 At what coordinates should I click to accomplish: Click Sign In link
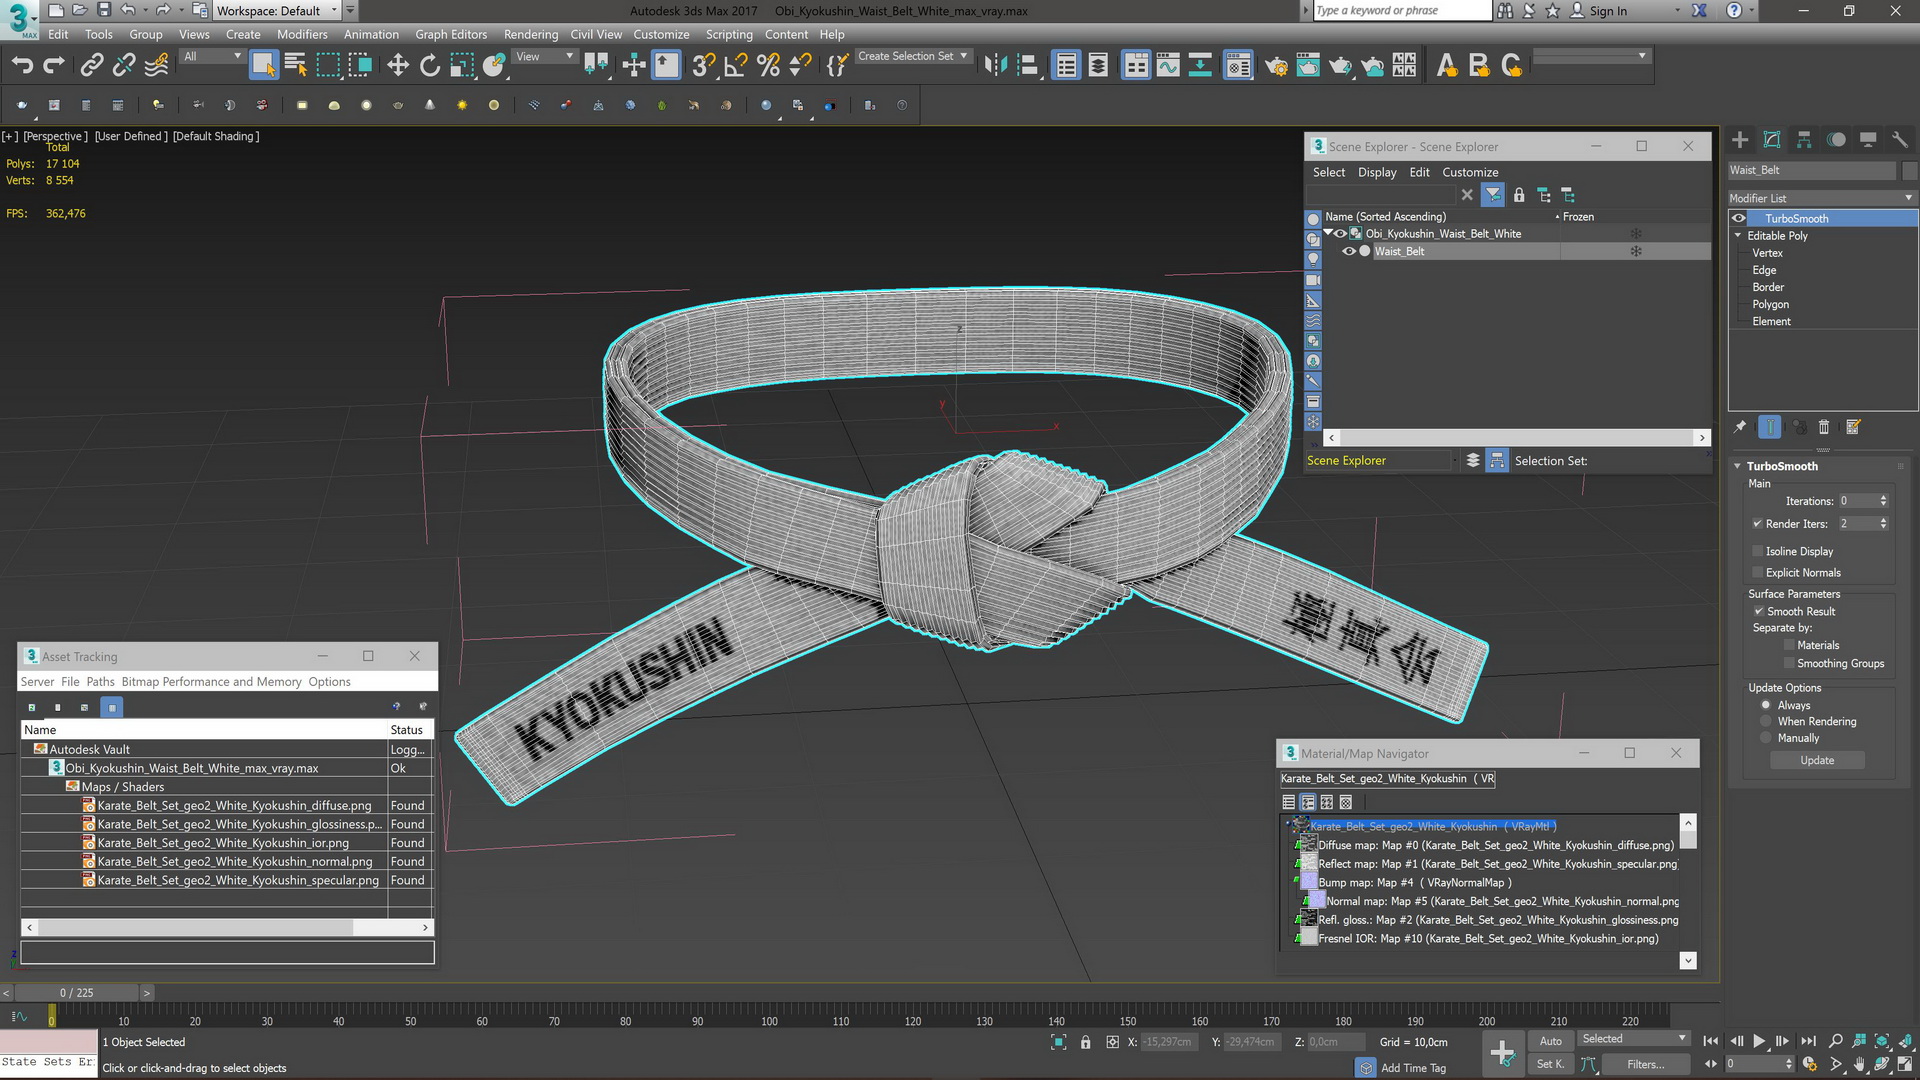[1608, 11]
